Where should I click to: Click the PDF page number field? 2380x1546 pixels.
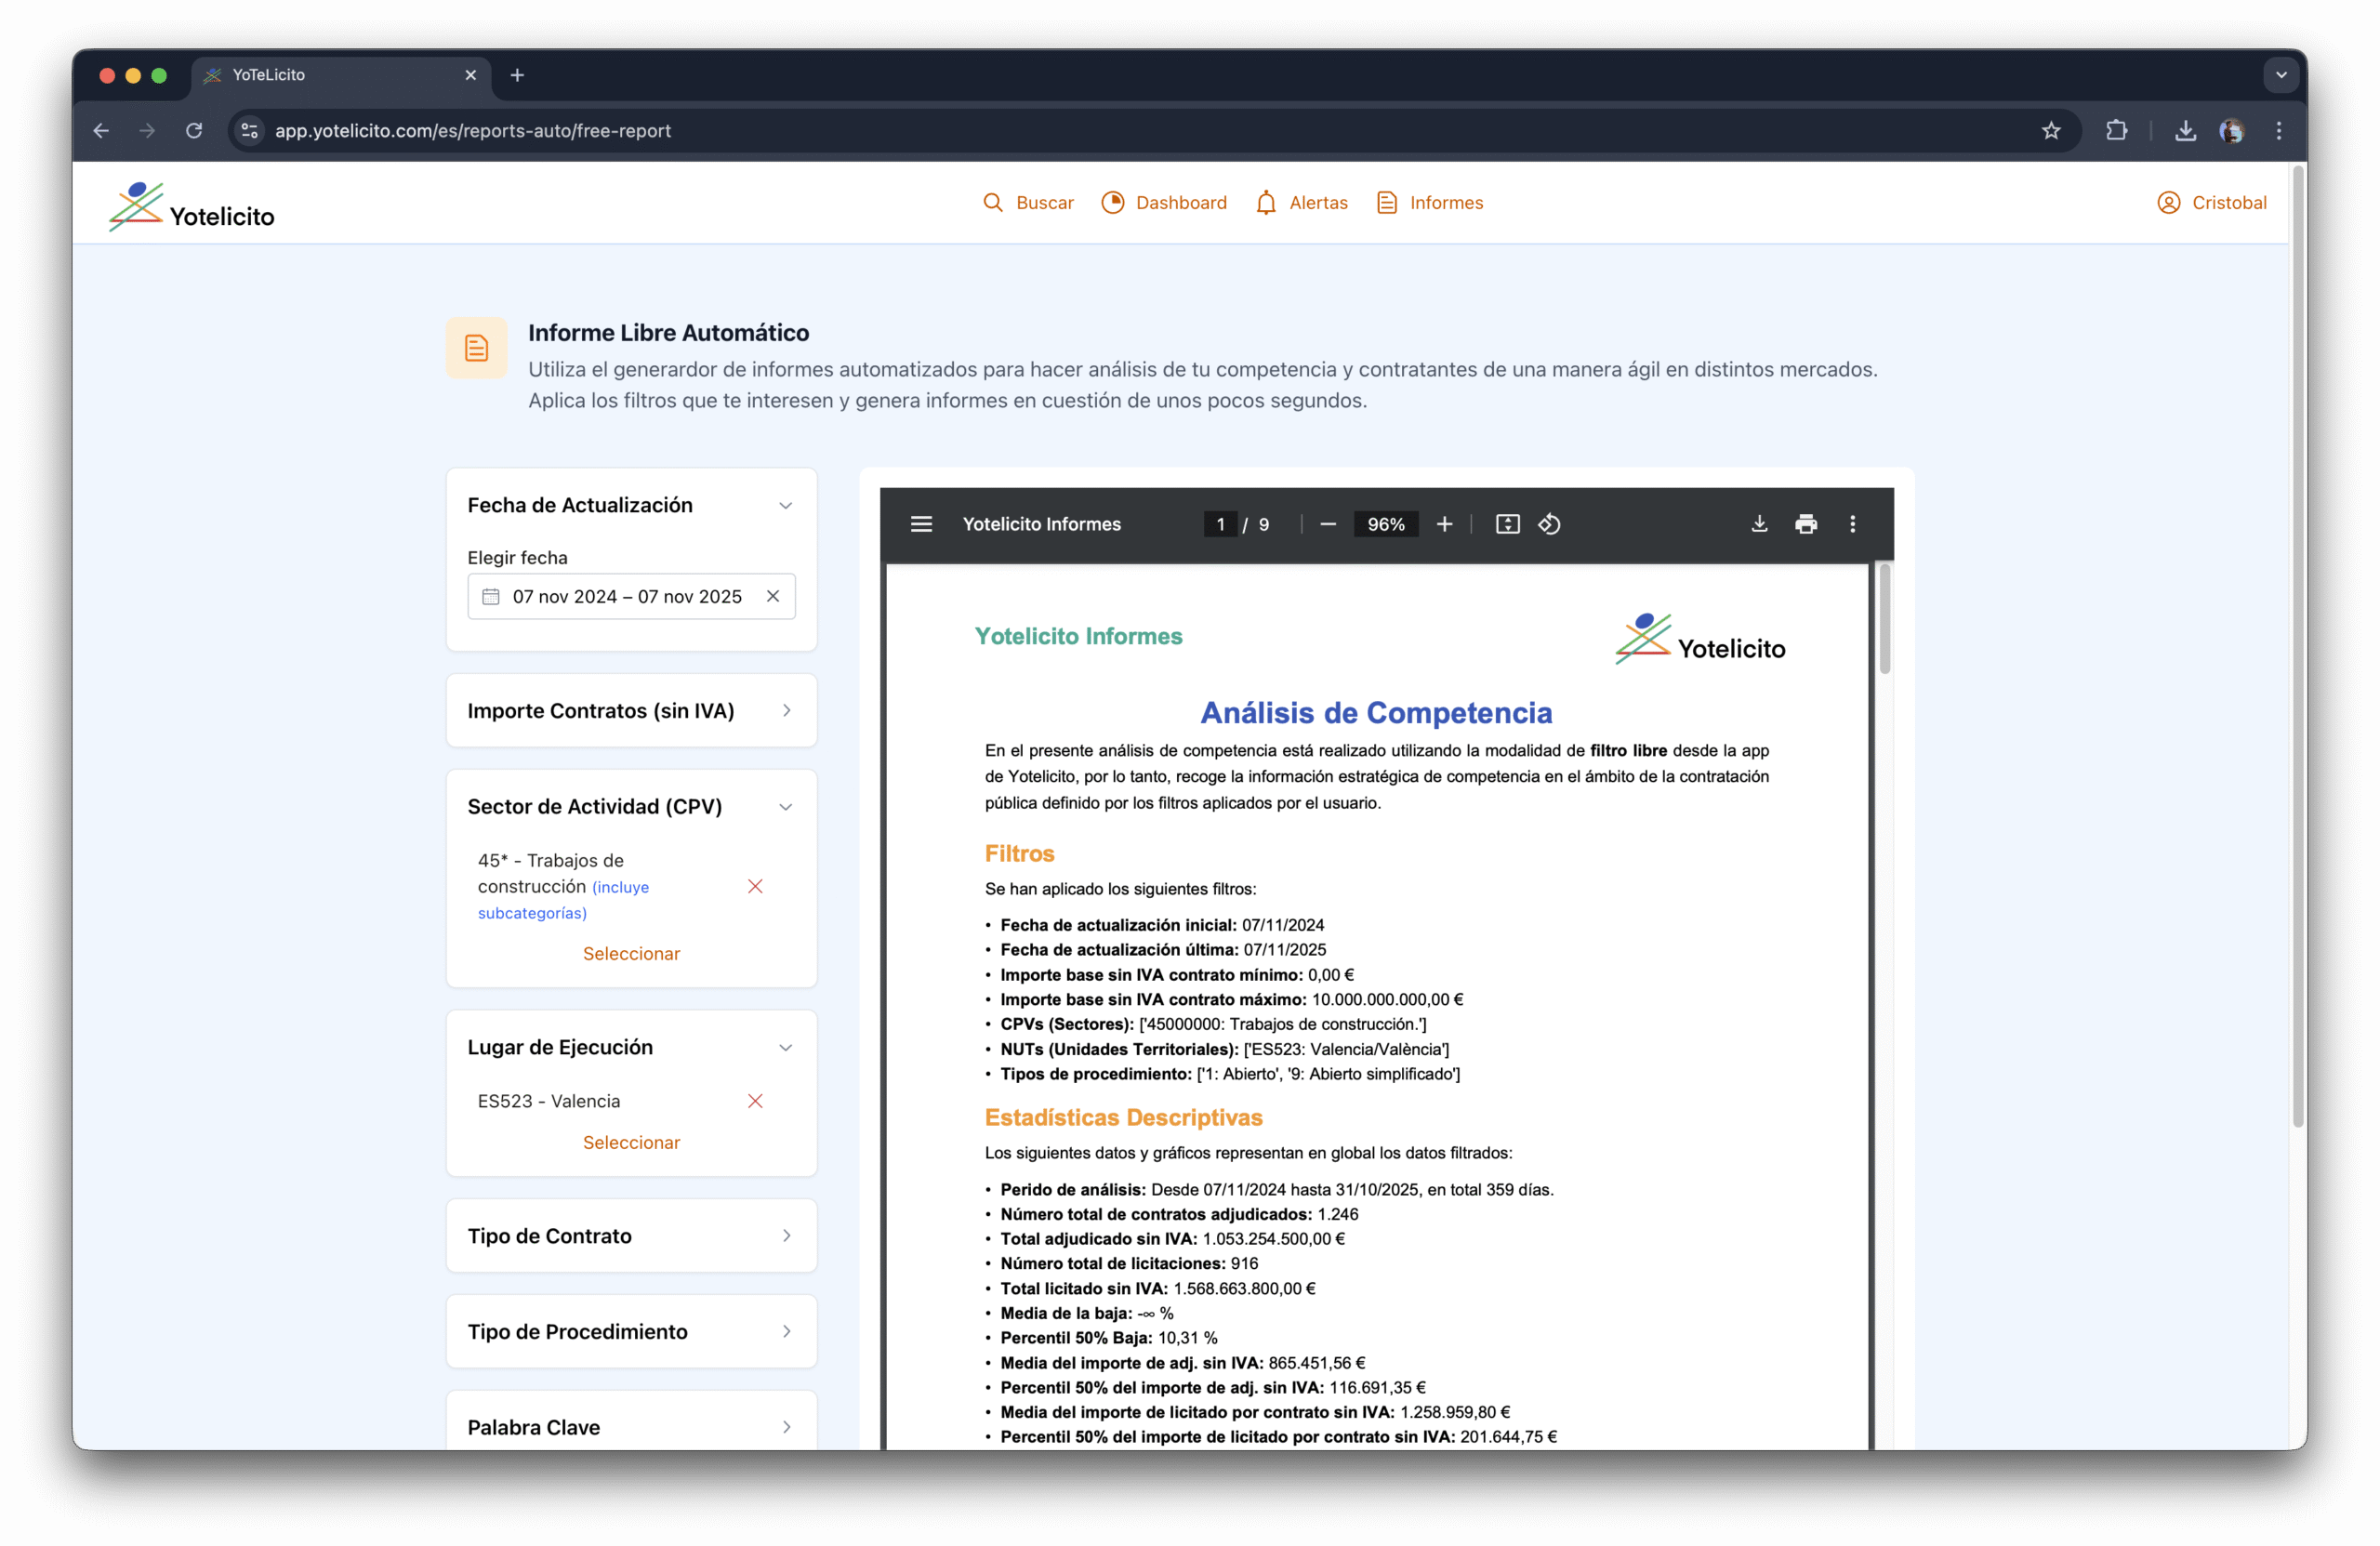coord(1220,524)
